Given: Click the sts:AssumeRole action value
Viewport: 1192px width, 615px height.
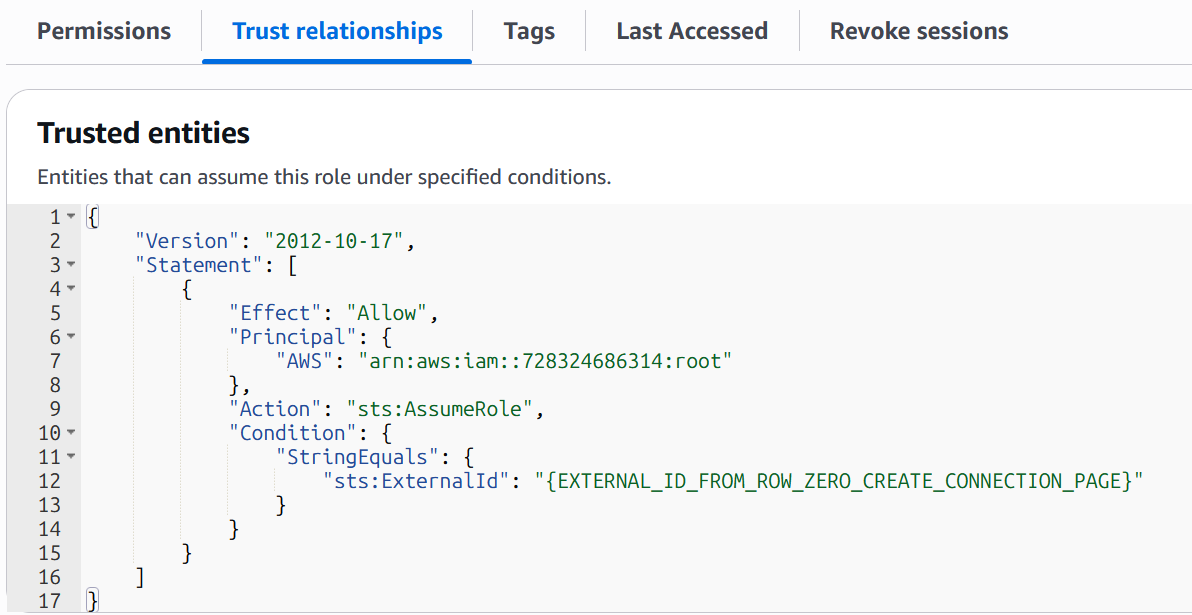Looking at the screenshot, I should pos(443,409).
